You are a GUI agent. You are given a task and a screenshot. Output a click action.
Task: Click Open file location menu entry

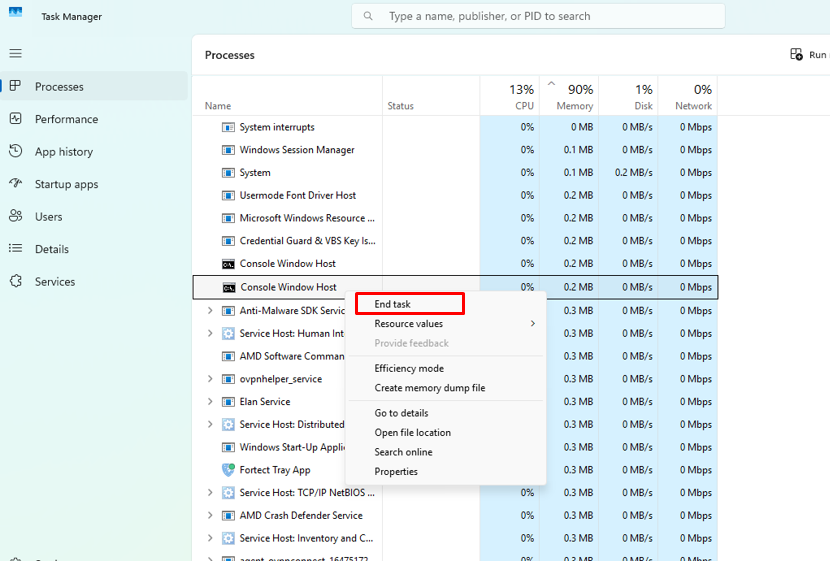click(412, 433)
